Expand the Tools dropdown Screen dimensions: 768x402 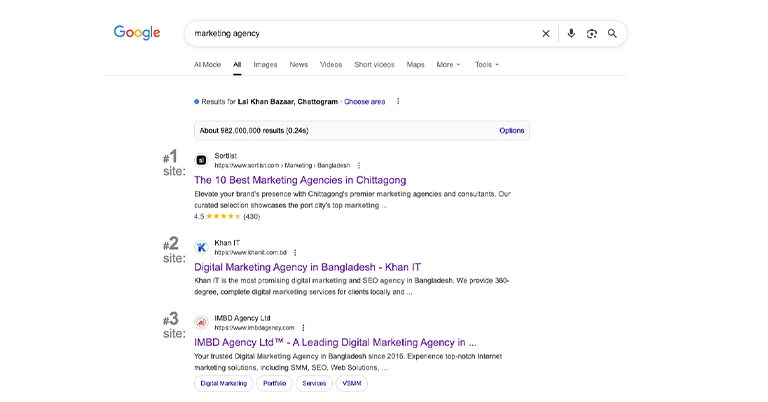pos(486,65)
